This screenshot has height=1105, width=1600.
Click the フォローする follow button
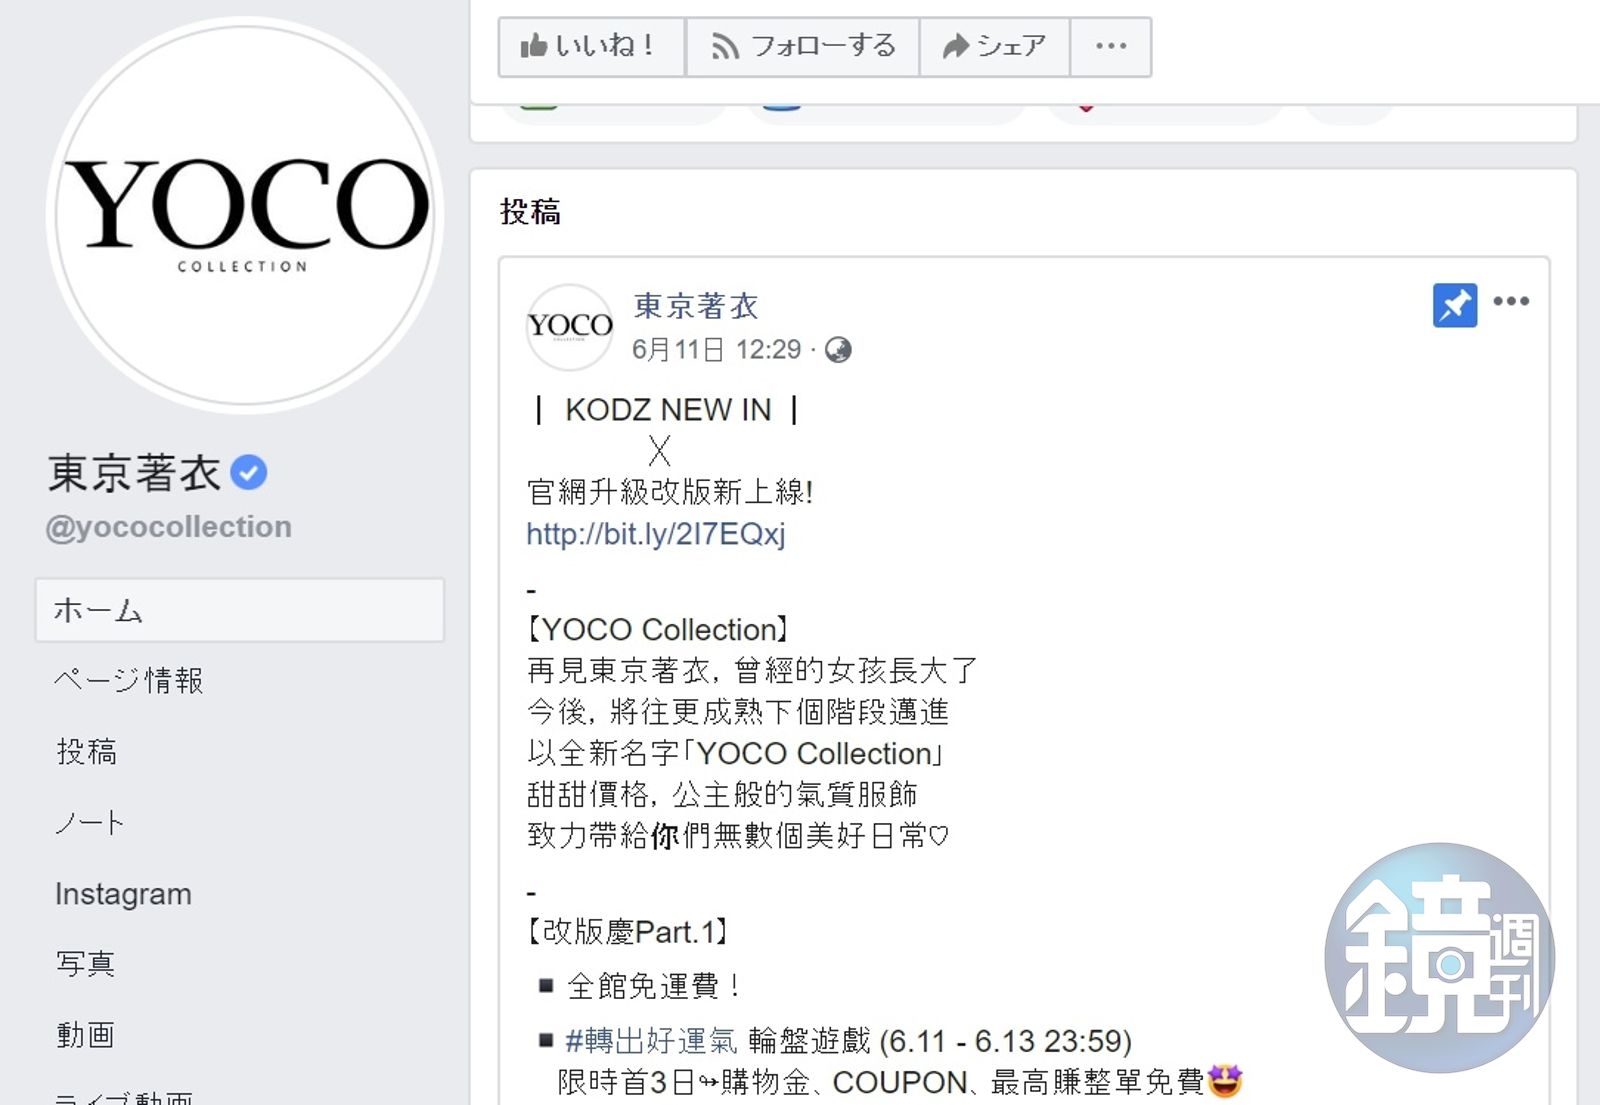tap(802, 46)
